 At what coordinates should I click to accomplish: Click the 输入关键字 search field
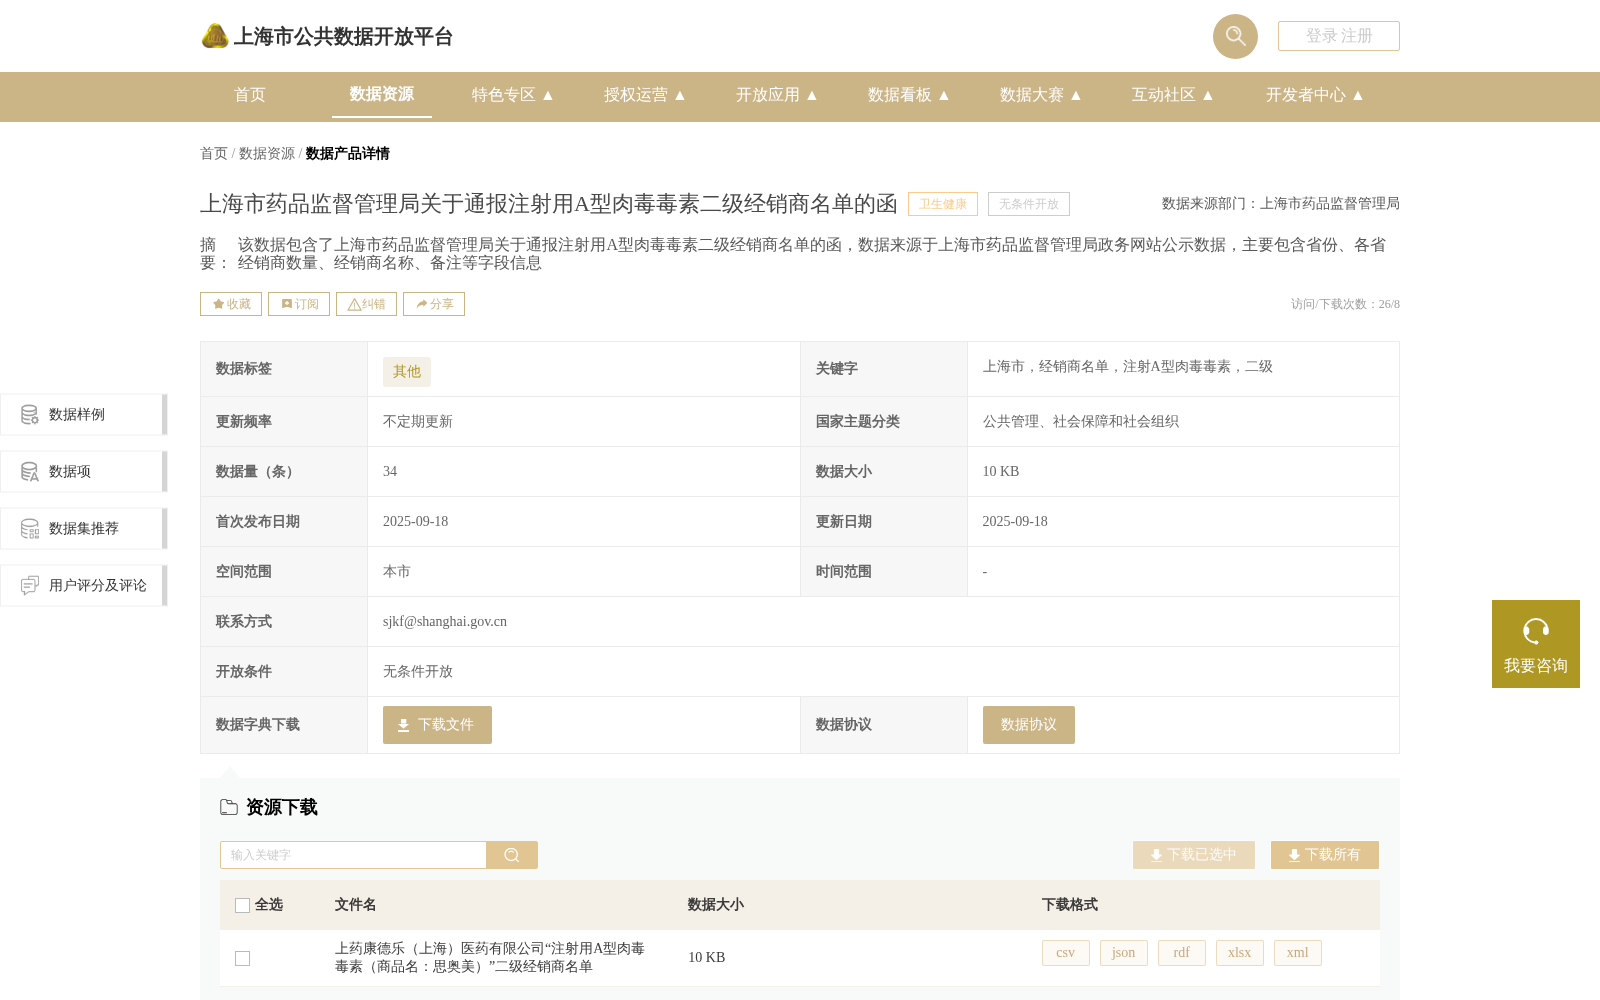[353, 855]
